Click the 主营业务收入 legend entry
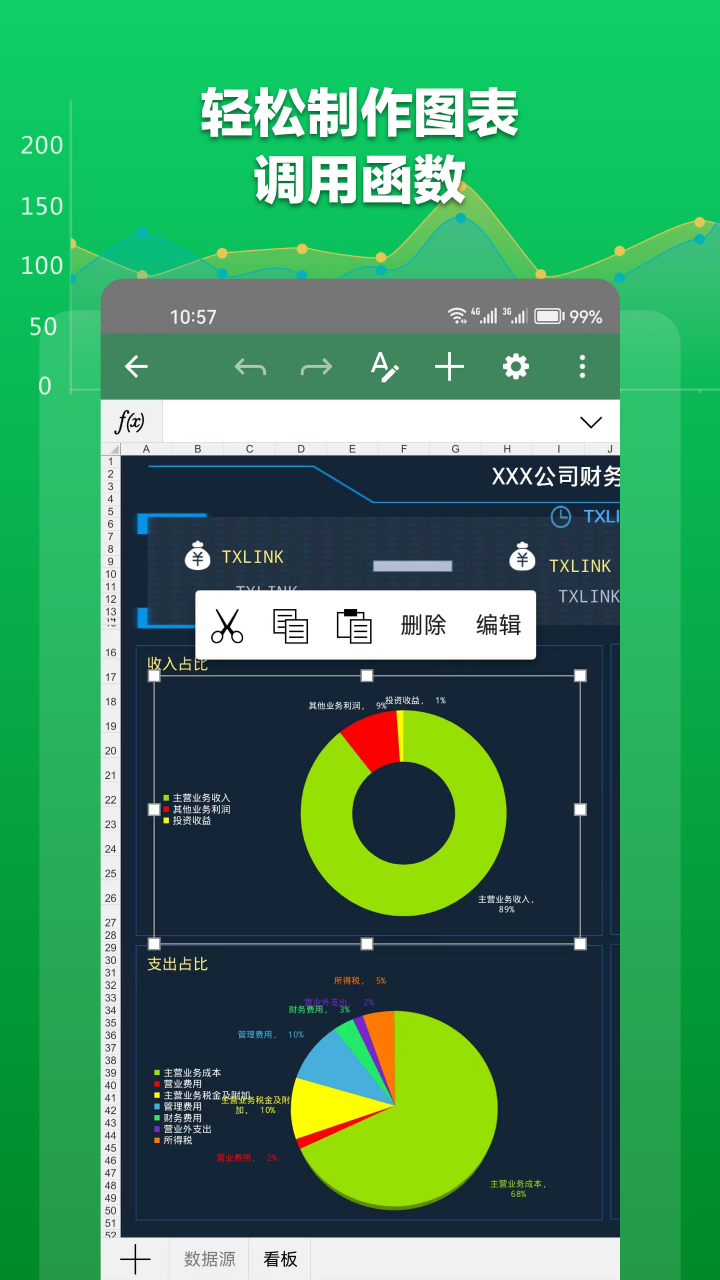This screenshot has width=720, height=1280. click(x=197, y=798)
